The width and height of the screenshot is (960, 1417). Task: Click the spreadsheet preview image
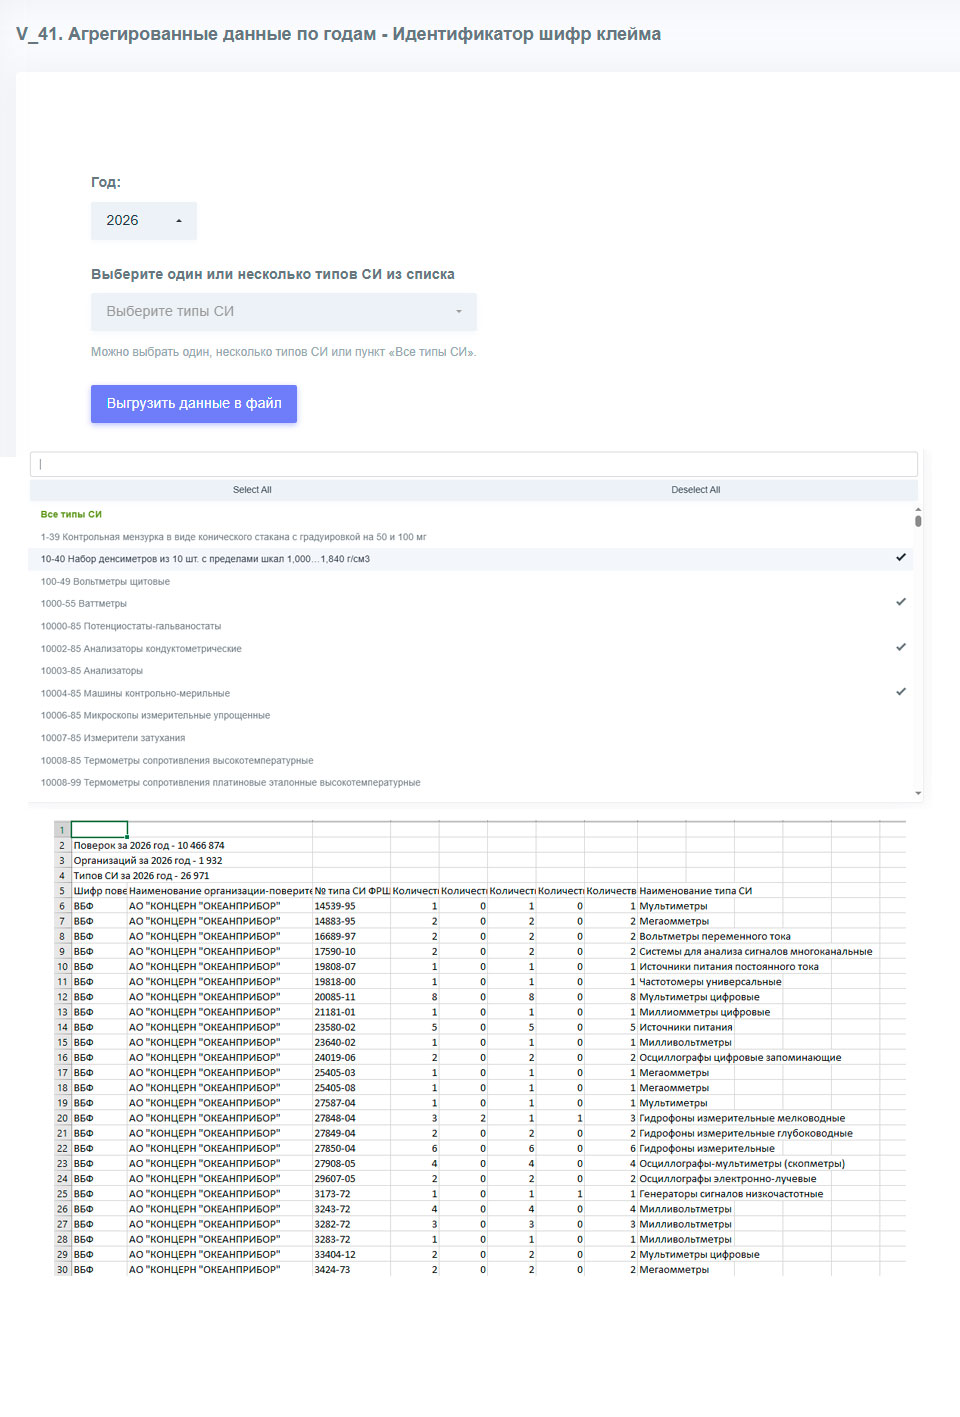coord(480,1048)
